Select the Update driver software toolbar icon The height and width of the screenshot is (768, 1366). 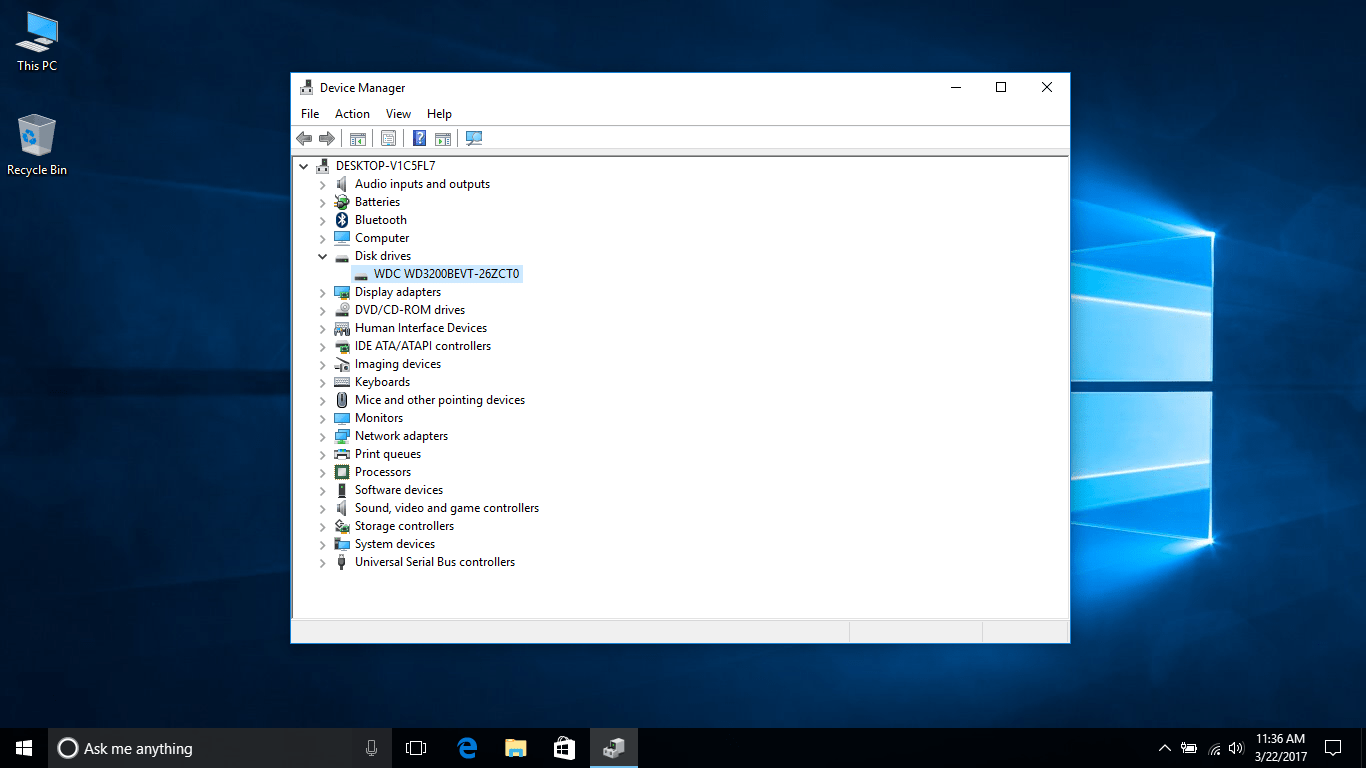tap(443, 138)
